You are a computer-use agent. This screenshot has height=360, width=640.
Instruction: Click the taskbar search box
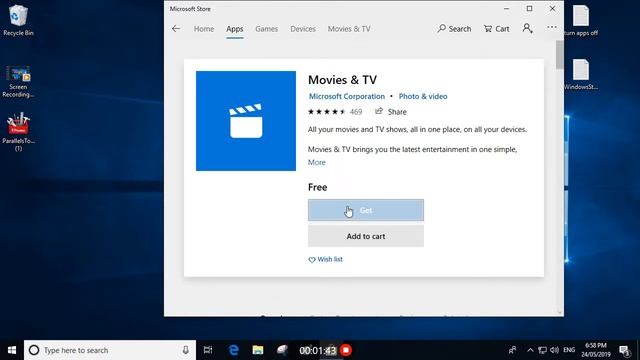[110, 350]
